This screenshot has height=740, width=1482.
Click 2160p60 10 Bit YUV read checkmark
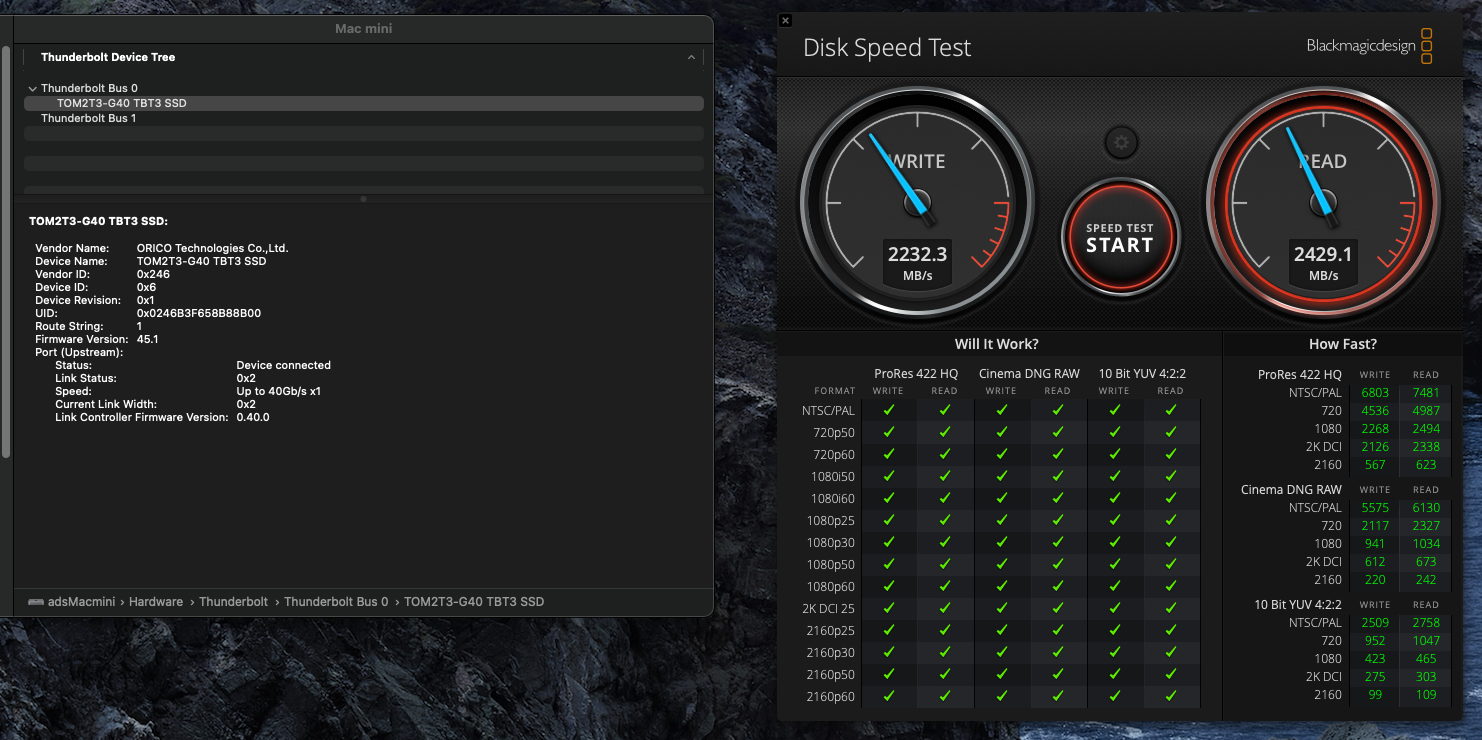click(x=1170, y=696)
